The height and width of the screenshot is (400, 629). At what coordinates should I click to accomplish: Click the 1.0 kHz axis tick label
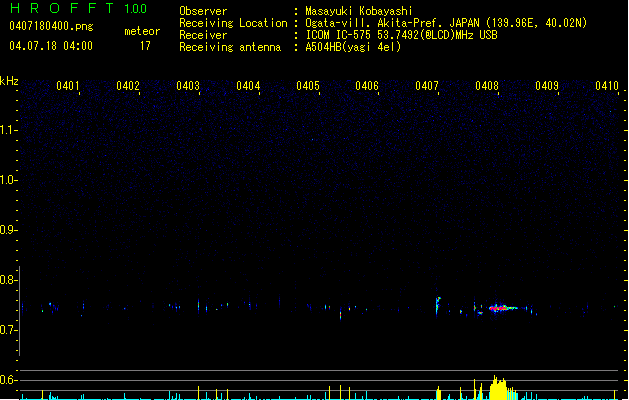8,180
